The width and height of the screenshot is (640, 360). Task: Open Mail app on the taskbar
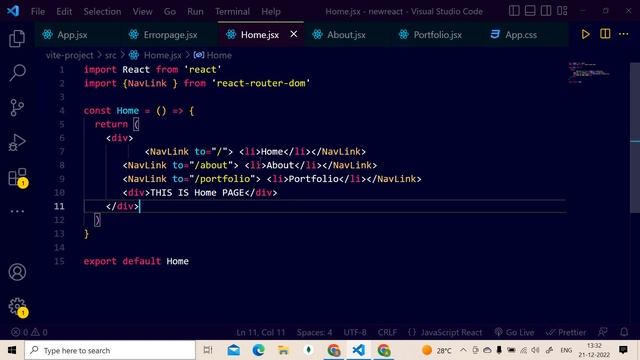(233, 350)
